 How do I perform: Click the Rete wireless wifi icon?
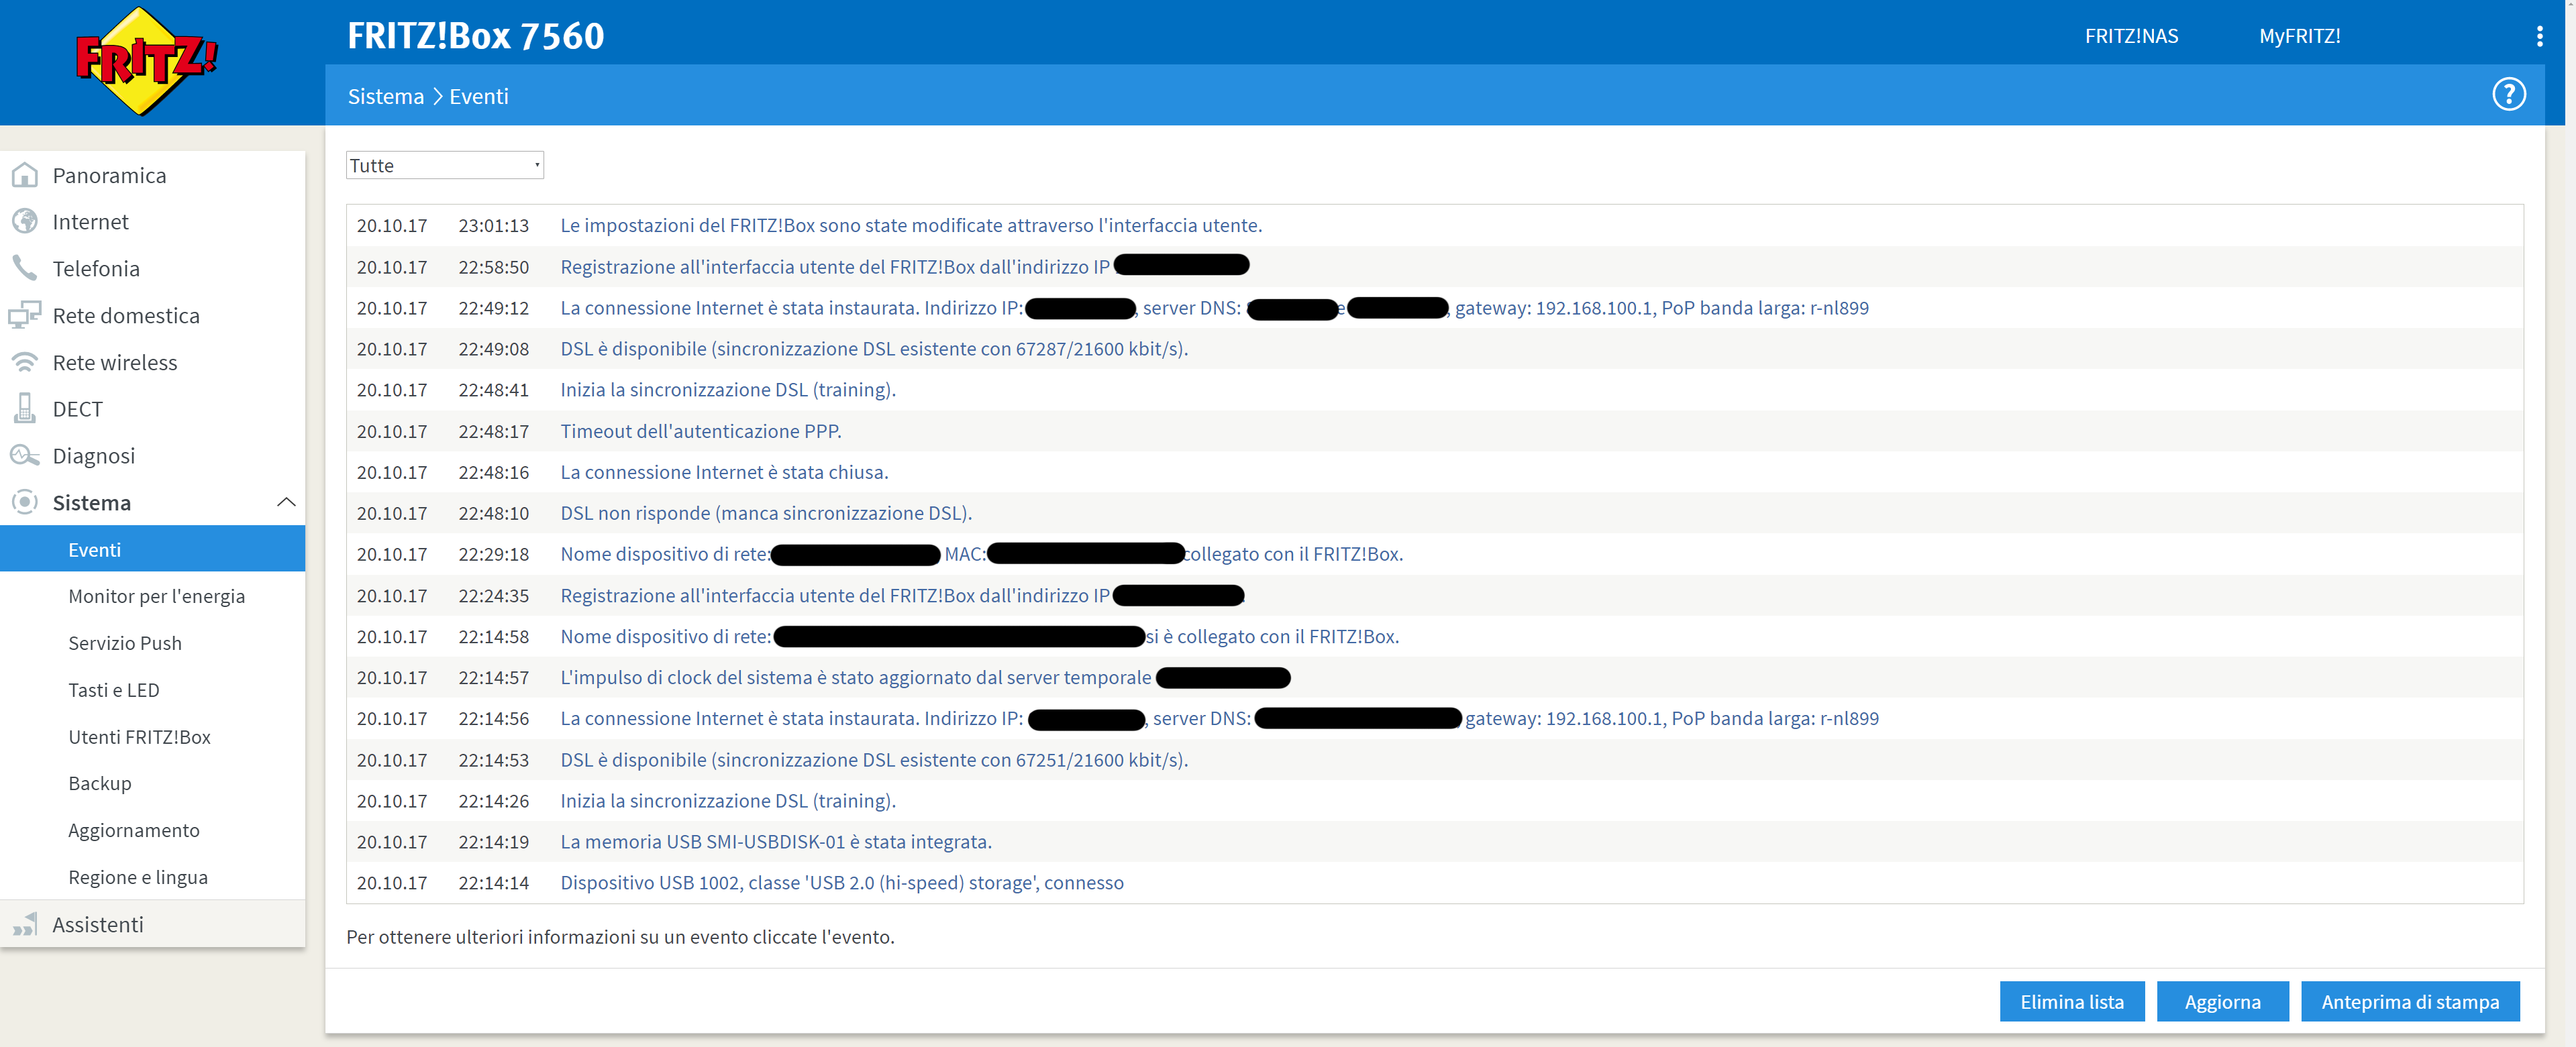pos(25,362)
